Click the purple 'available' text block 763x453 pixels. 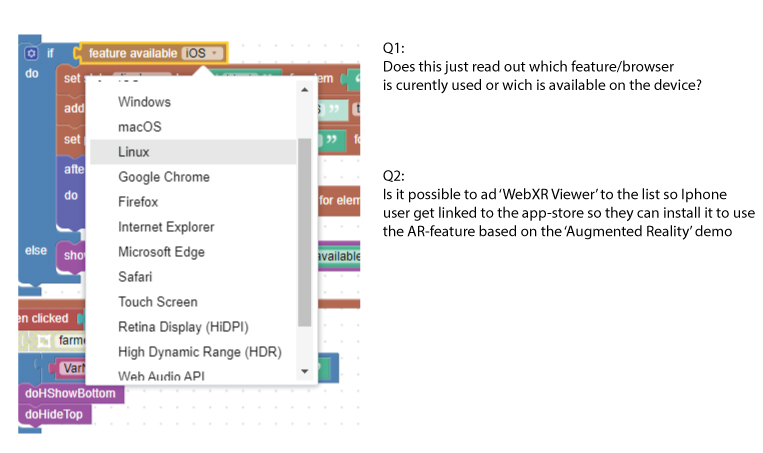pos(339,256)
